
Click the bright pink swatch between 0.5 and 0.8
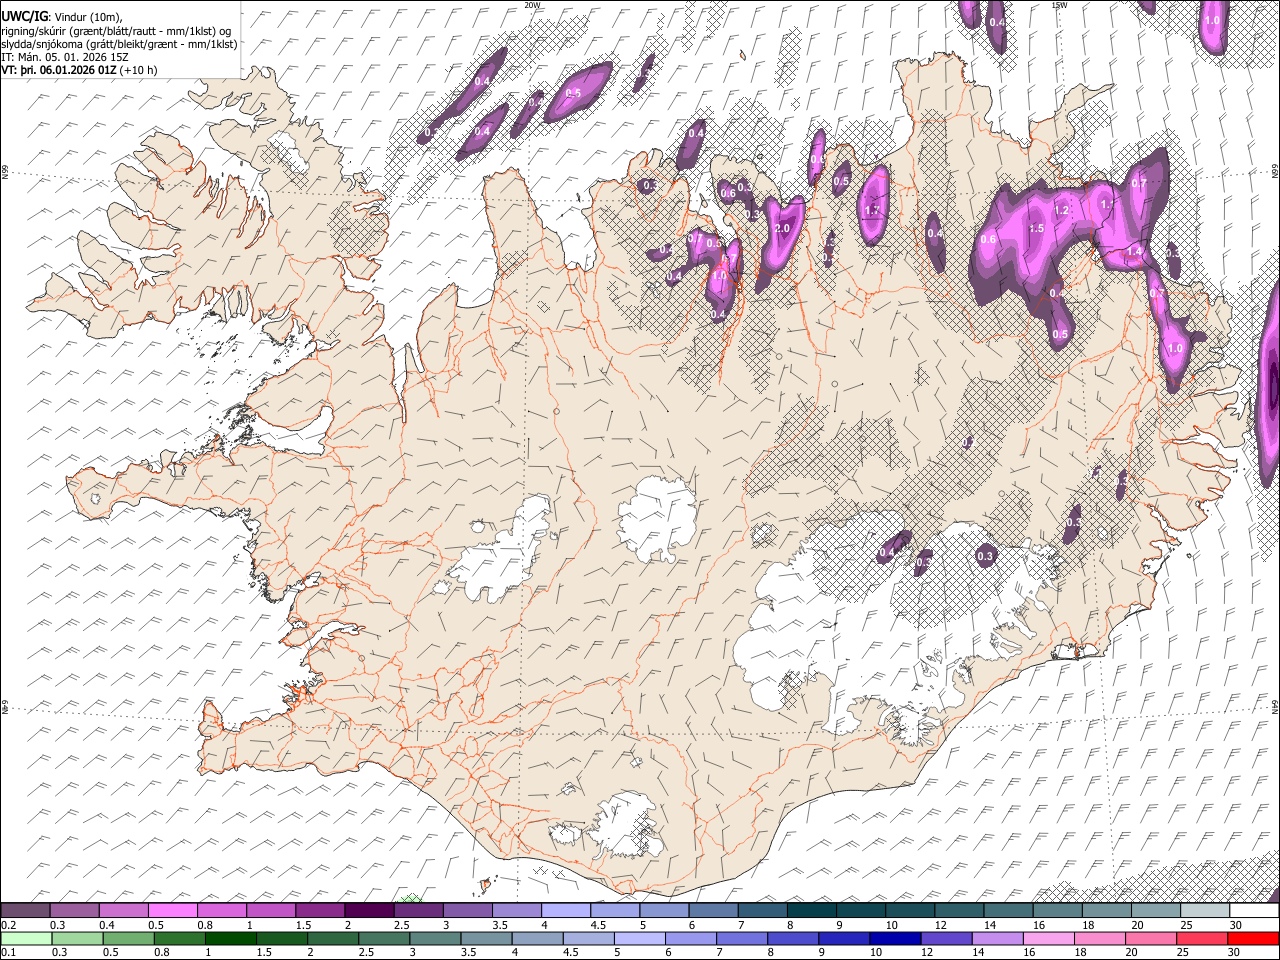(172, 910)
